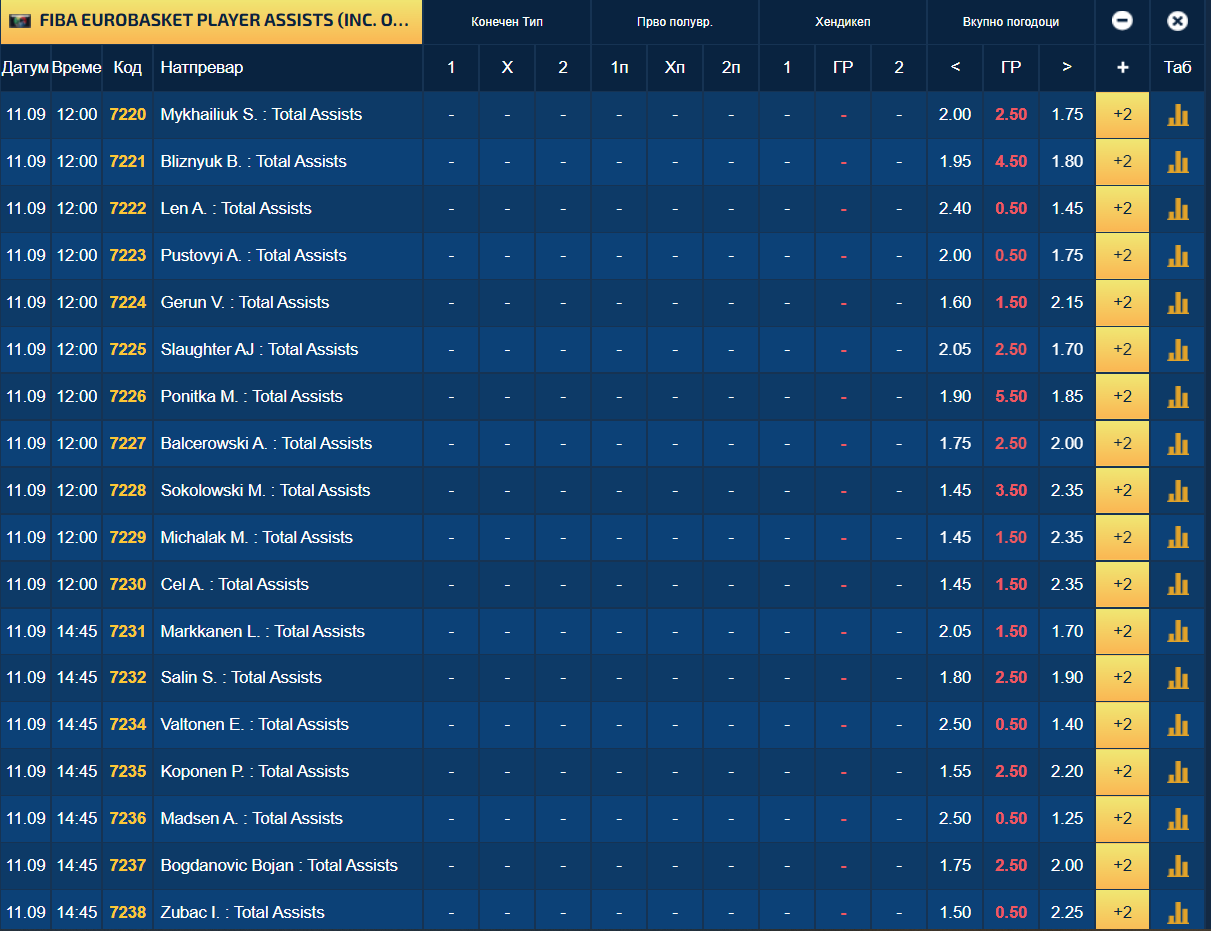Open statistics chart icon for Pustovyi A. row
1211x931 pixels.
click(x=1178, y=256)
